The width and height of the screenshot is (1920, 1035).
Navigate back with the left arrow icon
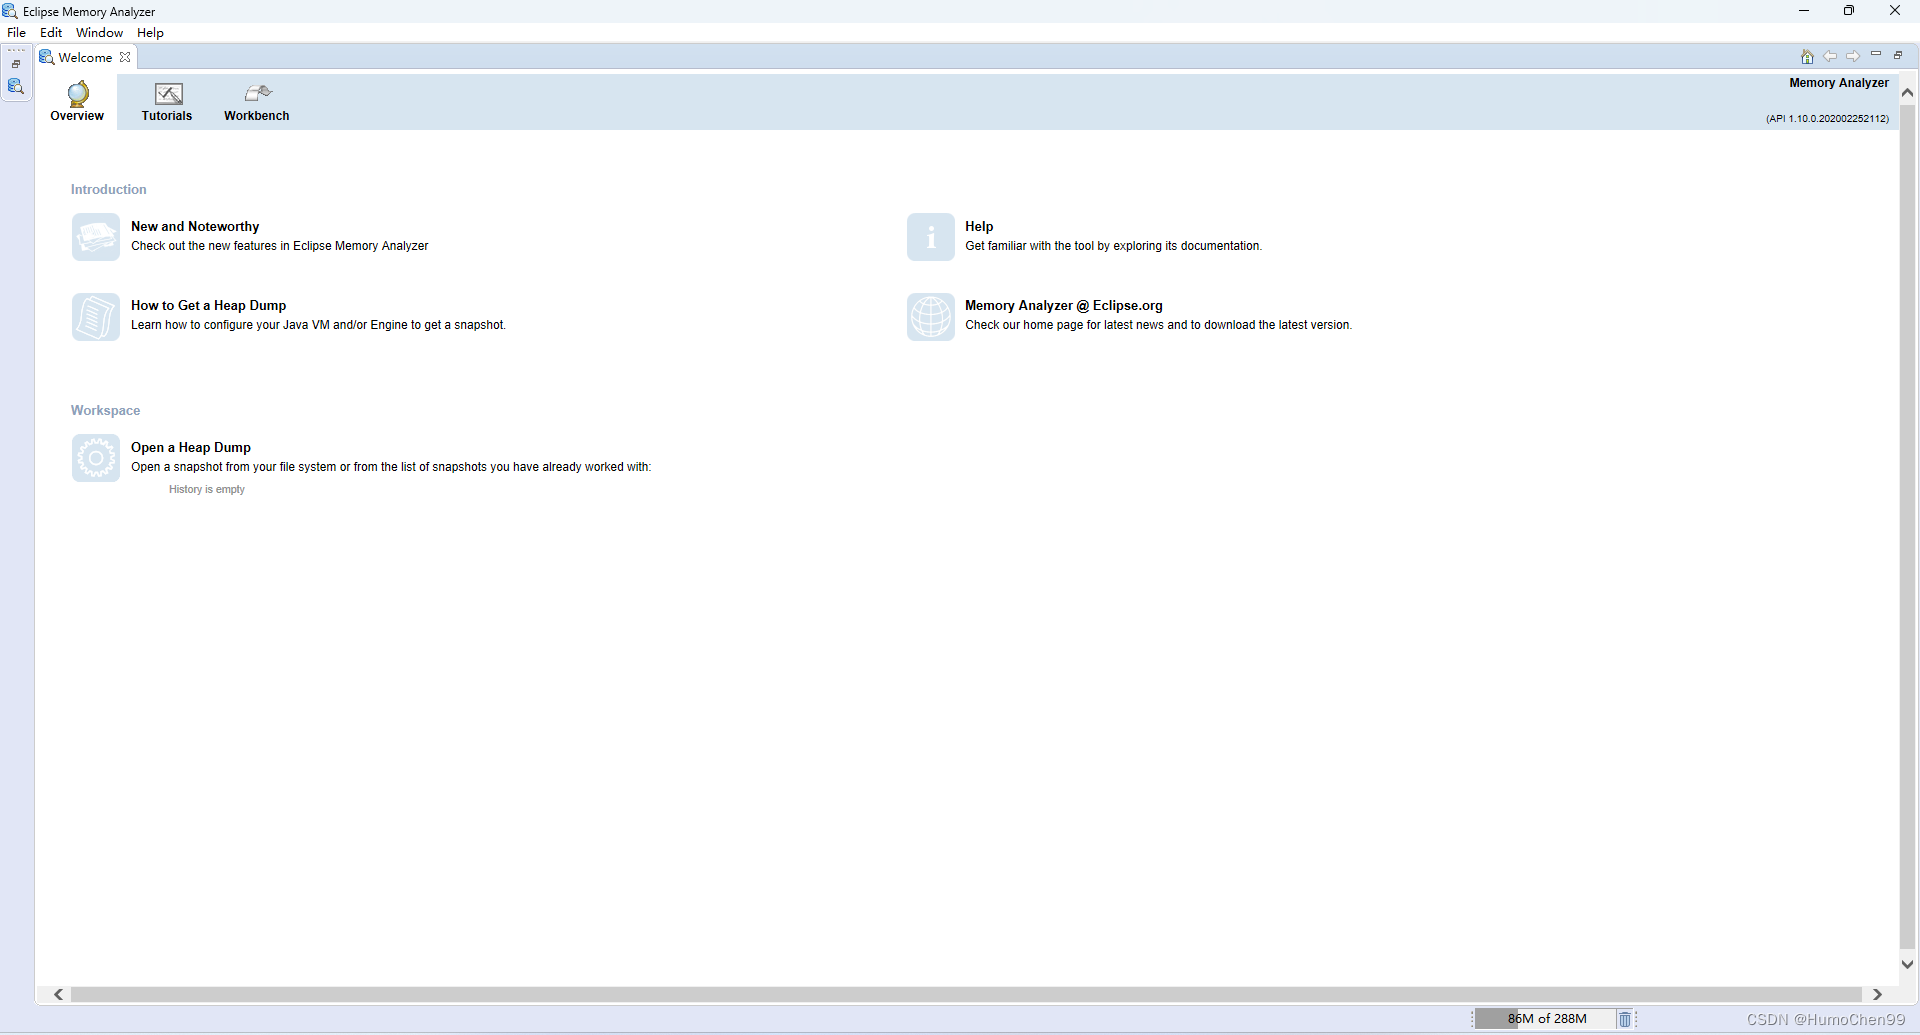coord(1830,57)
